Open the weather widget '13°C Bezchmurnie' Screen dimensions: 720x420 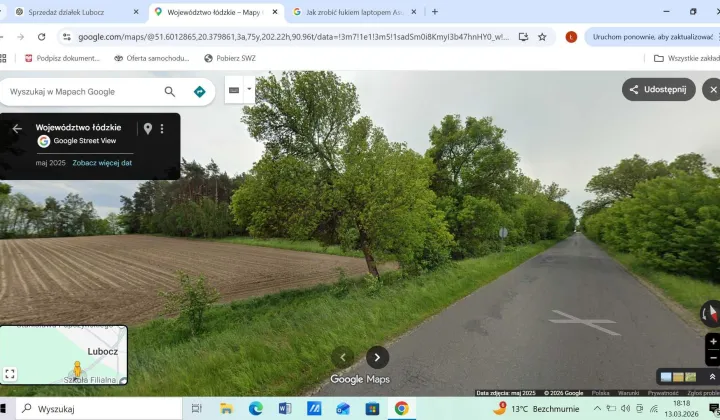click(x=536, y=409)
